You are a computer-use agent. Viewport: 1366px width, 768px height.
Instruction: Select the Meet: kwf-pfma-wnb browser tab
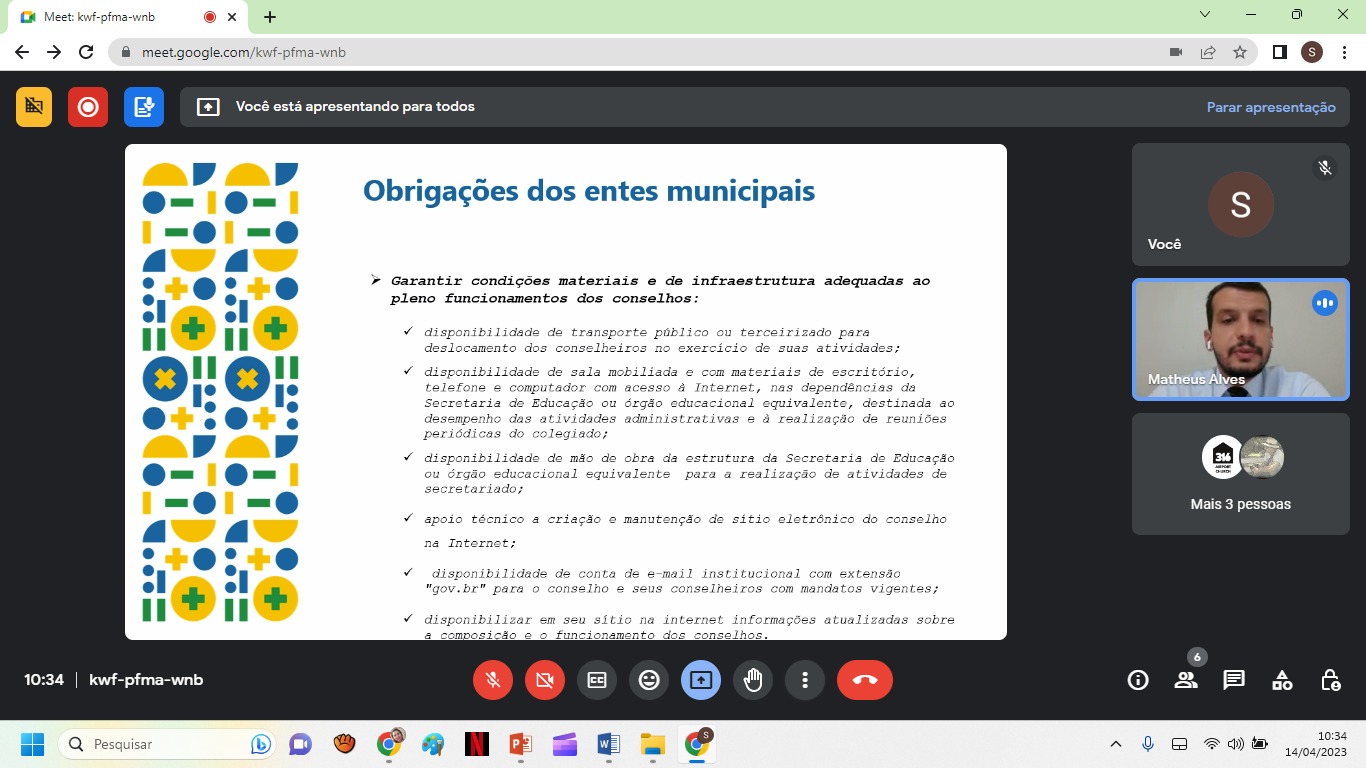click(x=110, y=17)
